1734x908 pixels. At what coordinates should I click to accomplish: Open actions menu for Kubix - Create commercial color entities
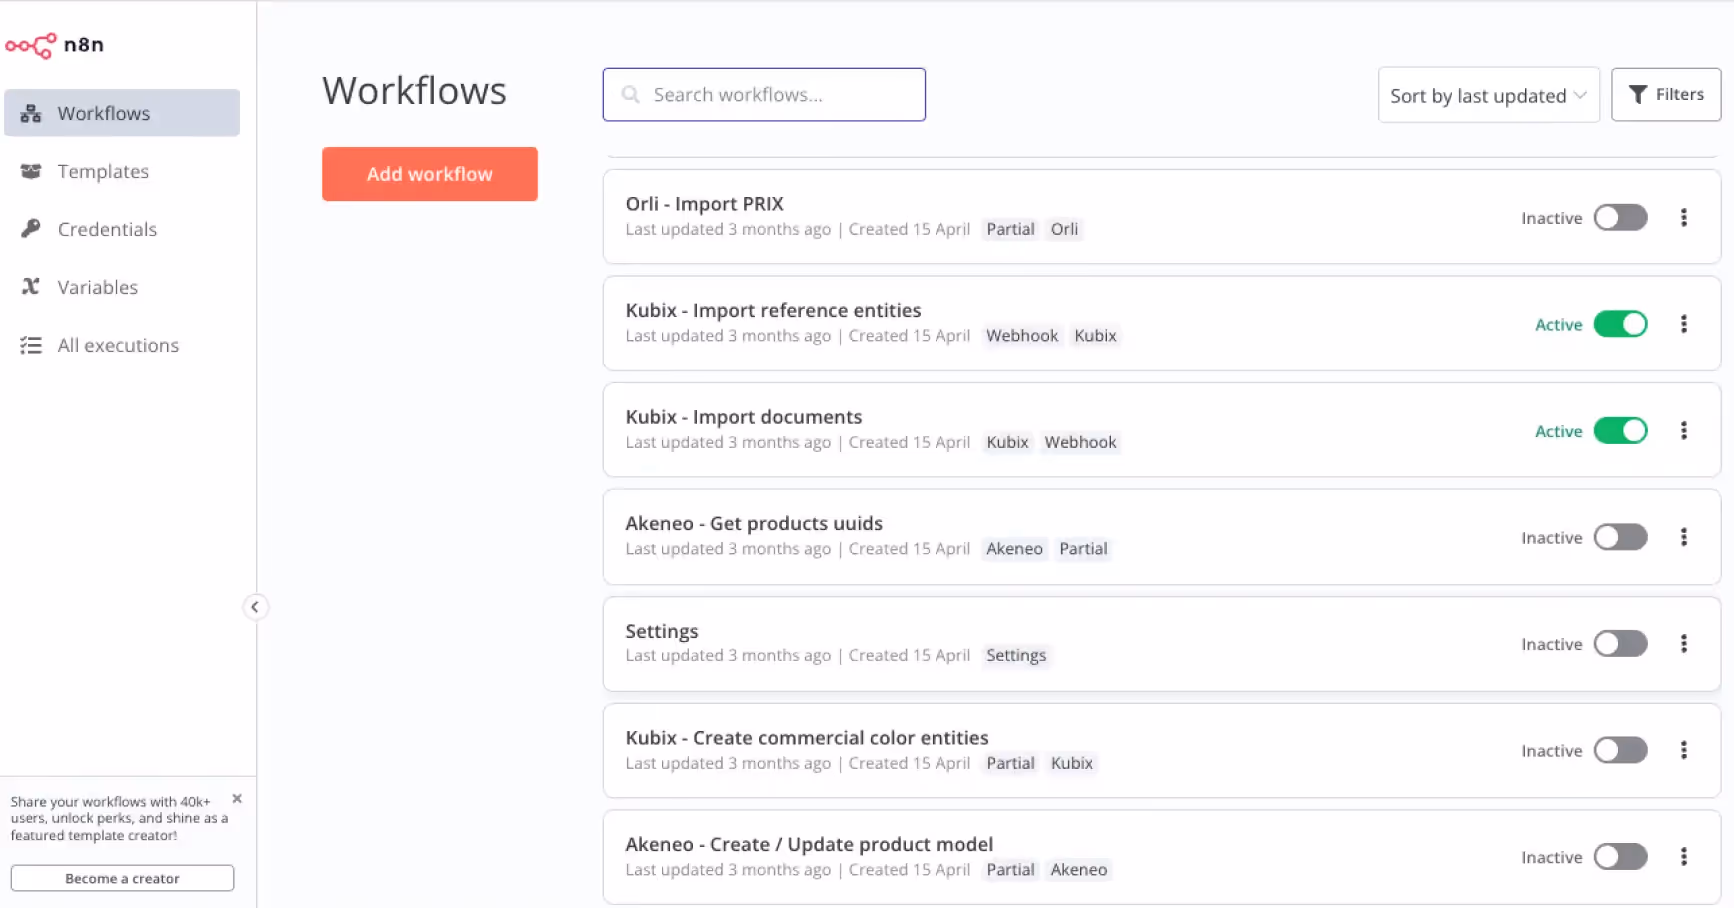(x=1684, y=750)
